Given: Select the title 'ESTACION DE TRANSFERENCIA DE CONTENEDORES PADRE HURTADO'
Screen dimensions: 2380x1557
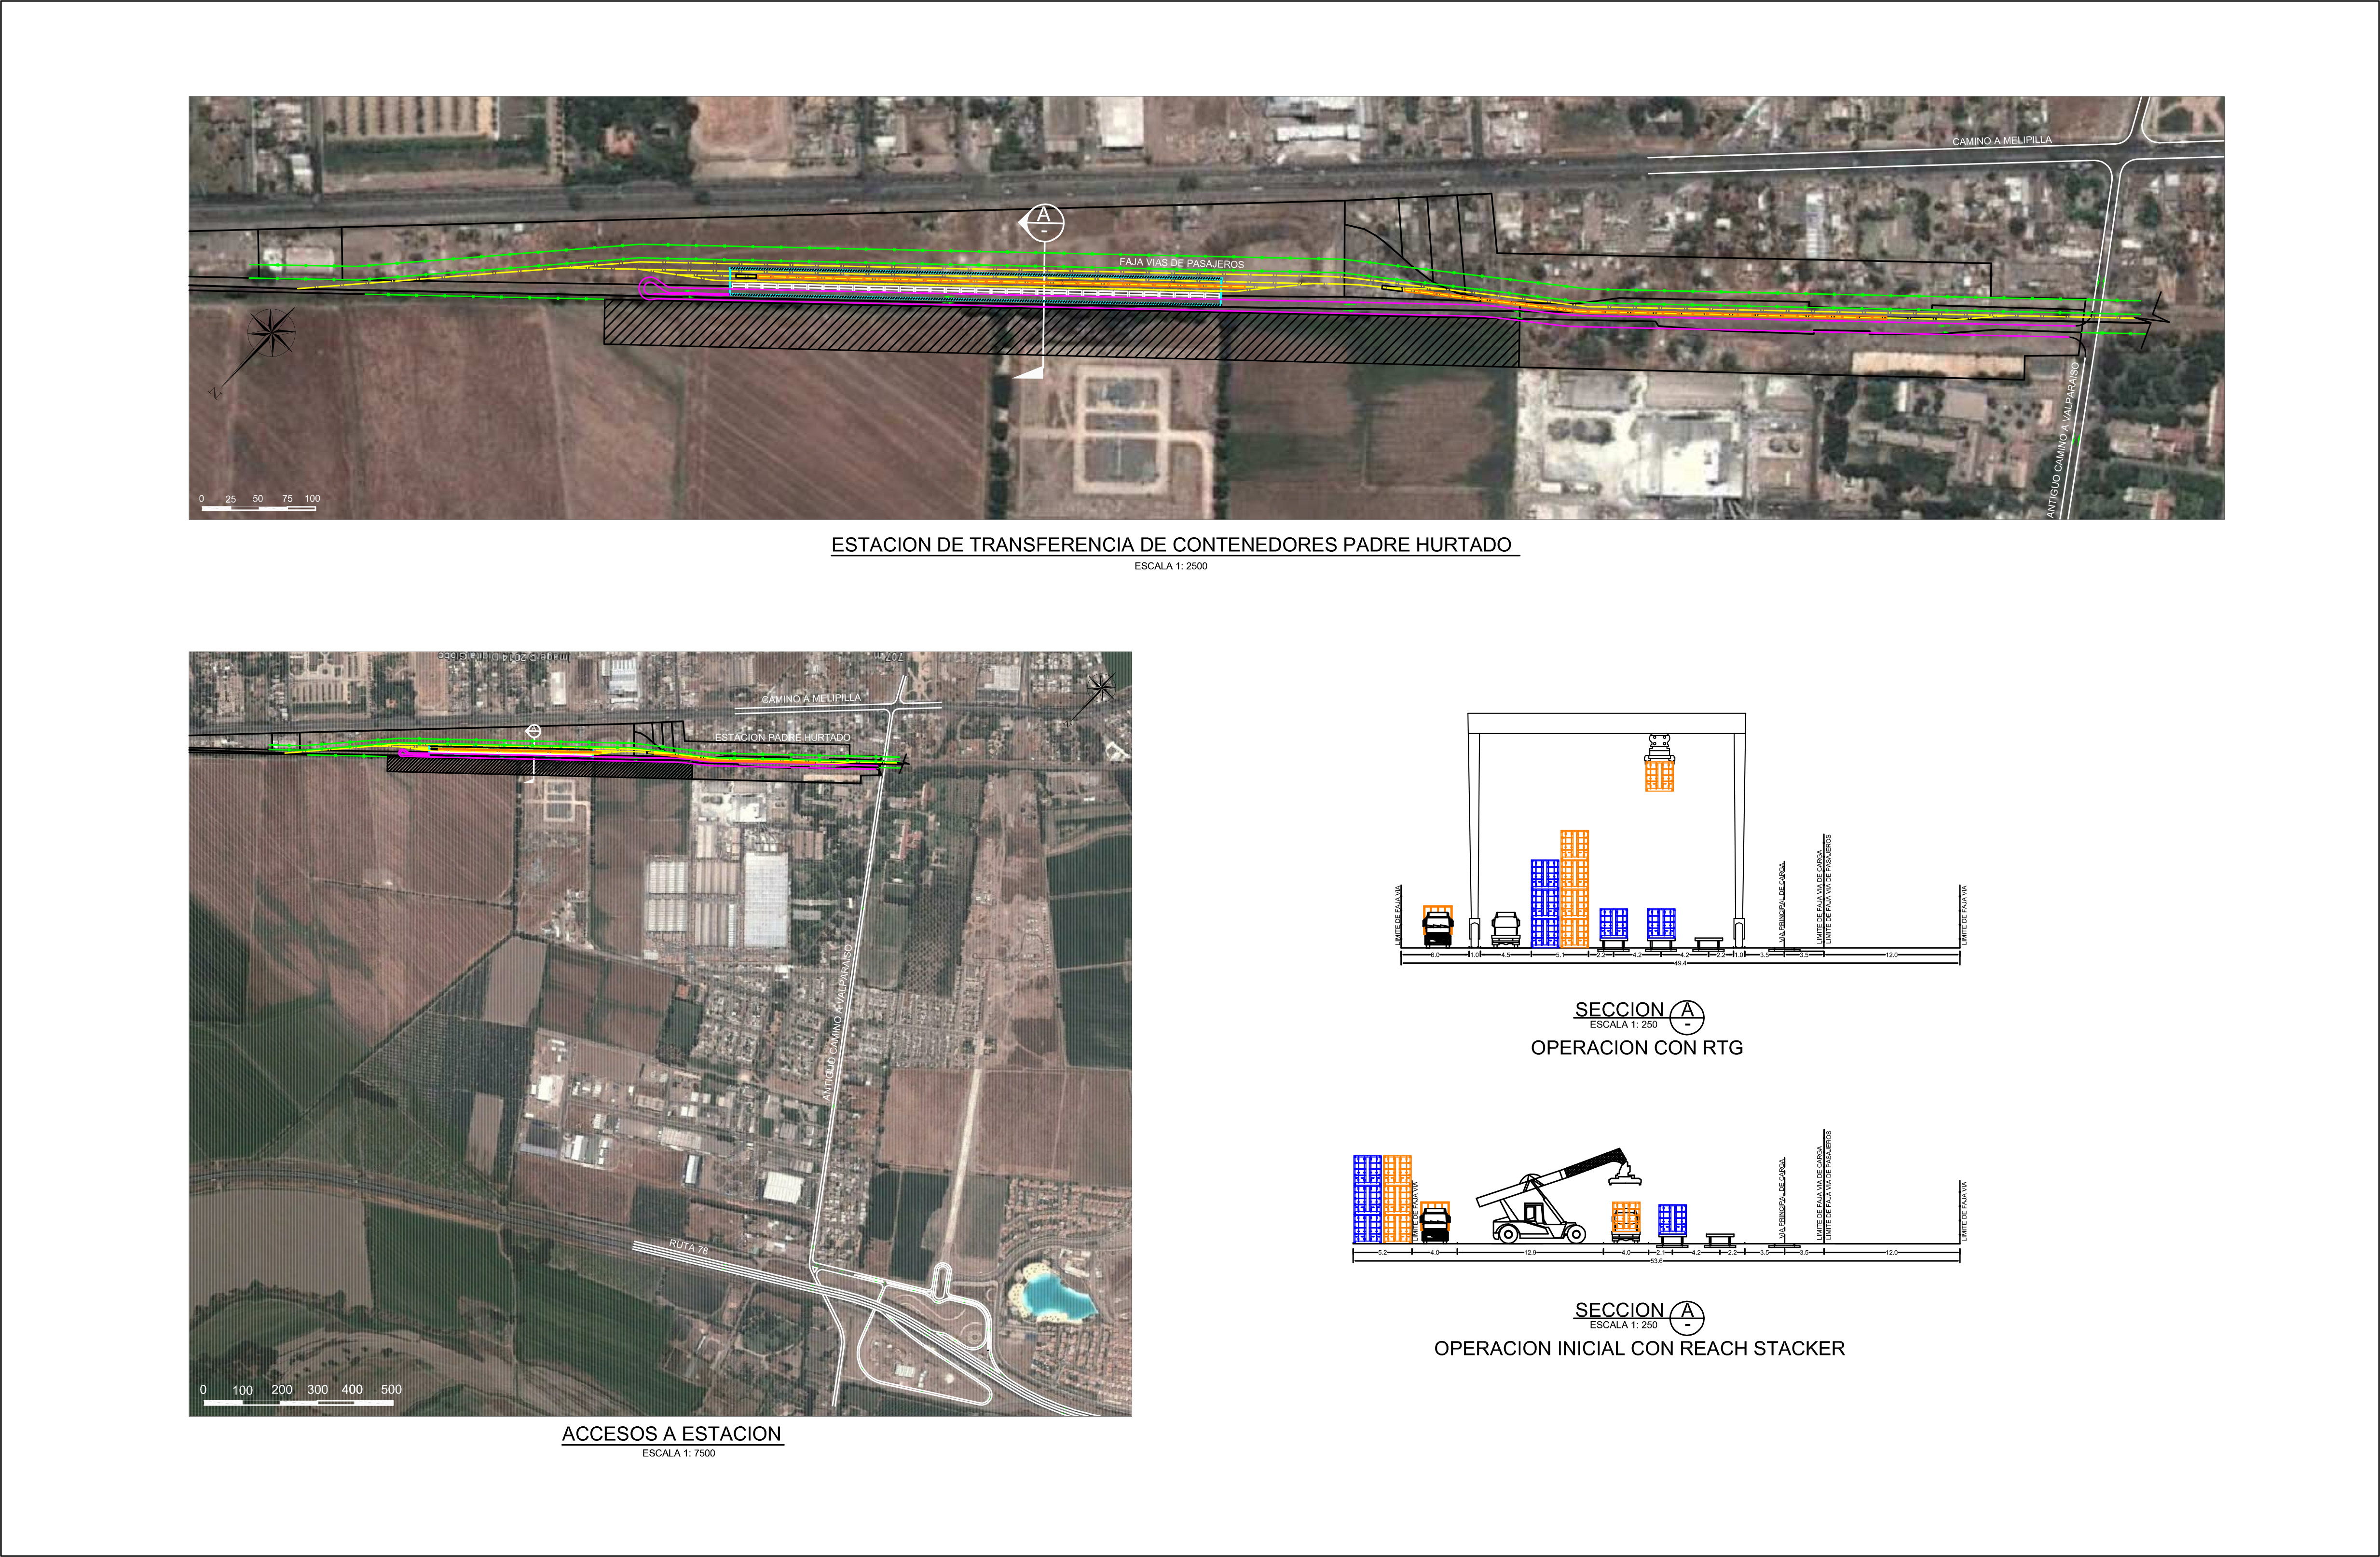Looking at the screenshot, I should click(1171, 545).
